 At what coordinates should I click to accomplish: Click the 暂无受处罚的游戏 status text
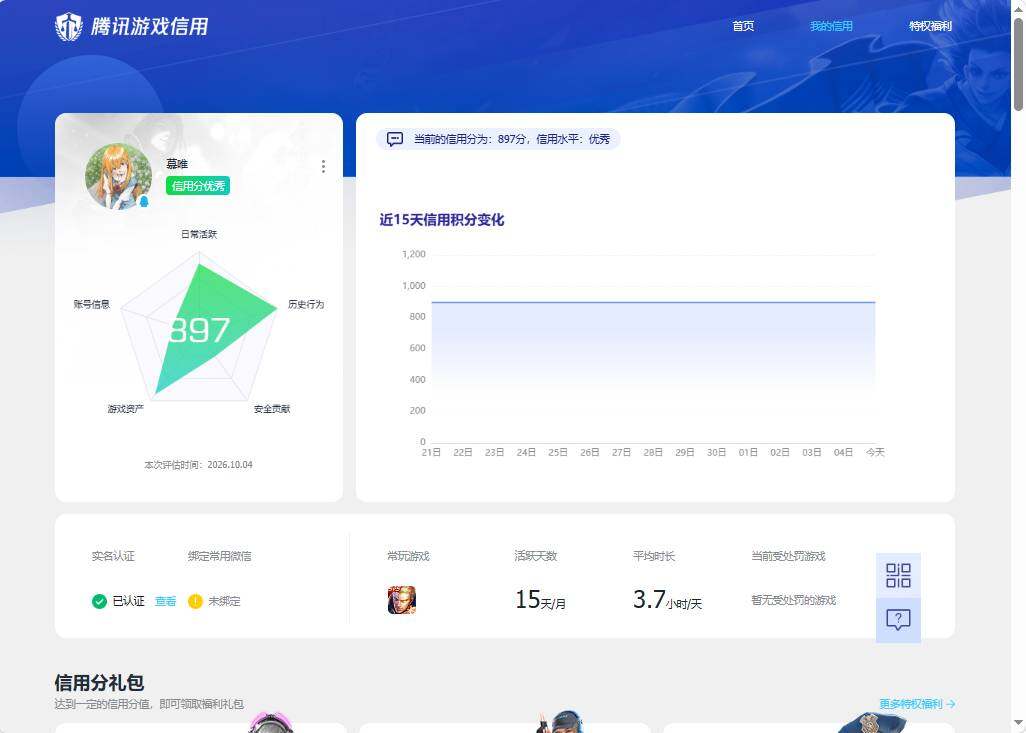794,600
